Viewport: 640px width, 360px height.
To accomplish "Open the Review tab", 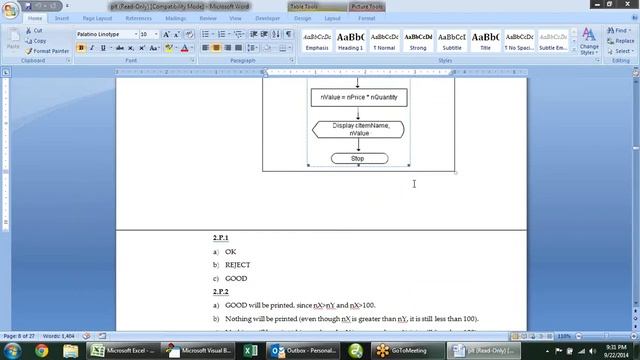I will 208,18.
